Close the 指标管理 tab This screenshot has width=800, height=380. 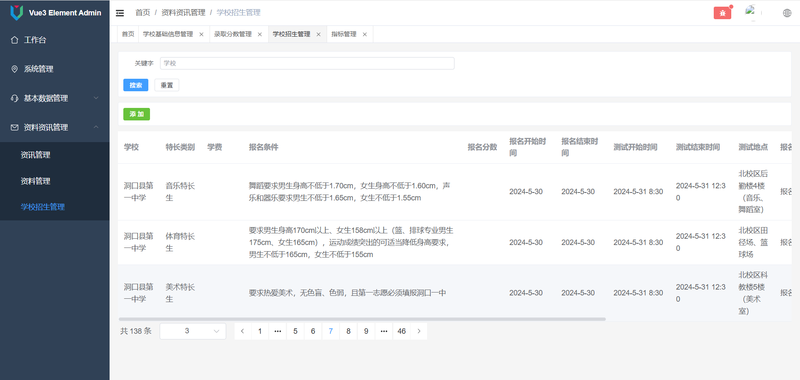pos(364,34)
